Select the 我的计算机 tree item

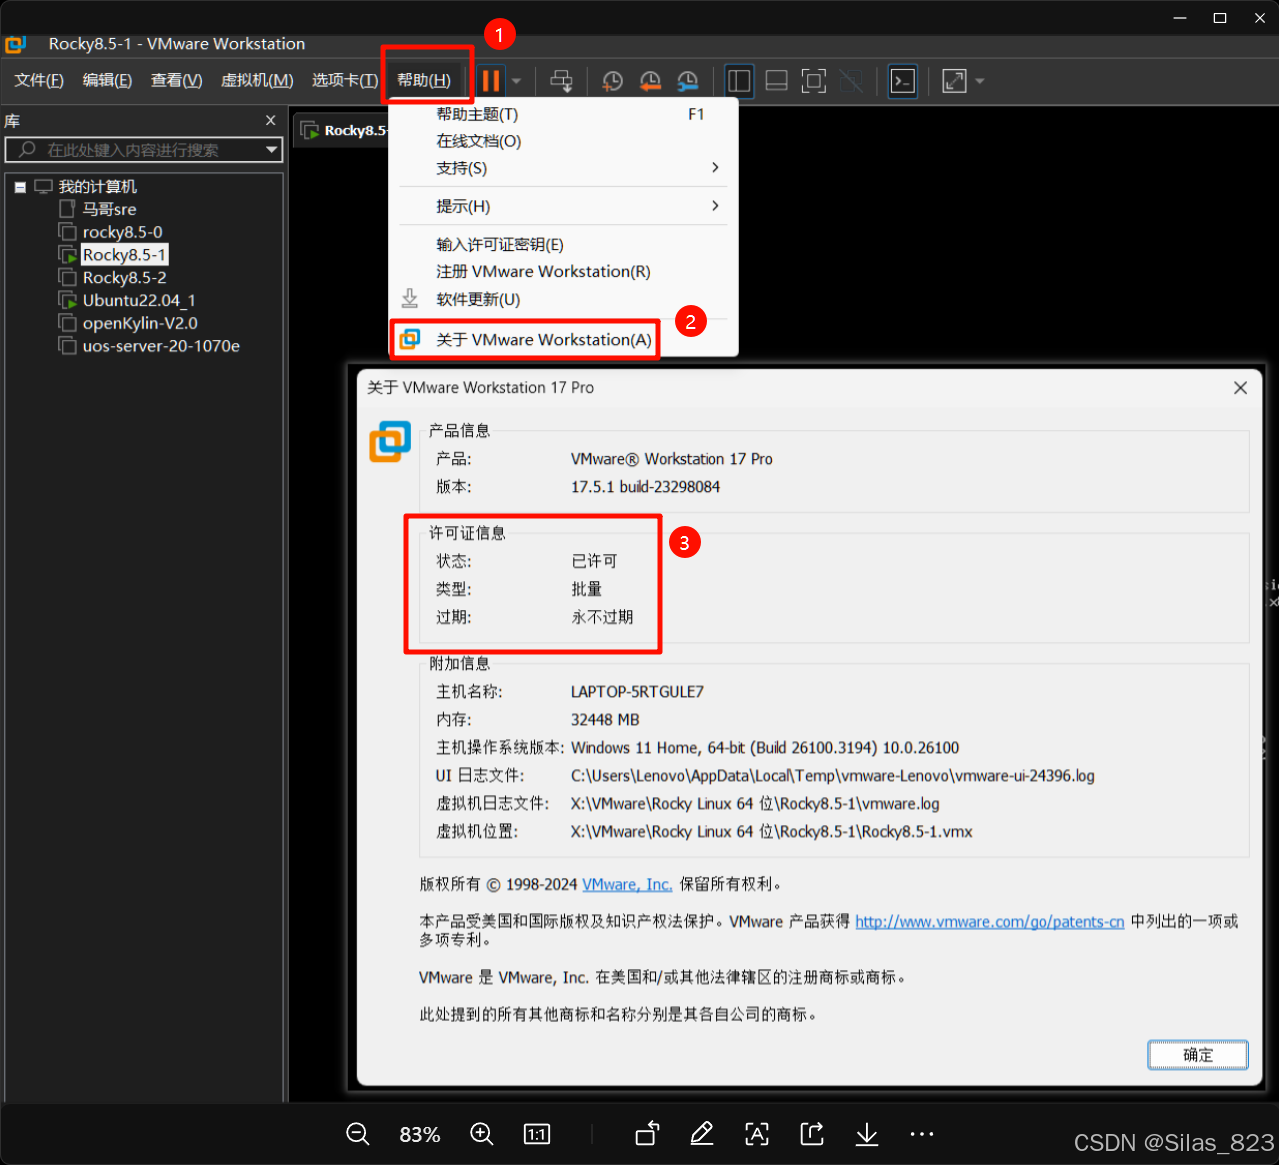(x=97, y=187)
